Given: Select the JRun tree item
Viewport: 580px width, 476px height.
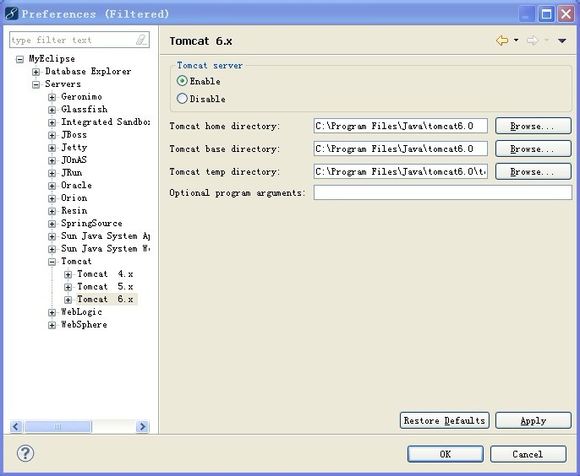Looking at the screenshot, I should 71,173.
